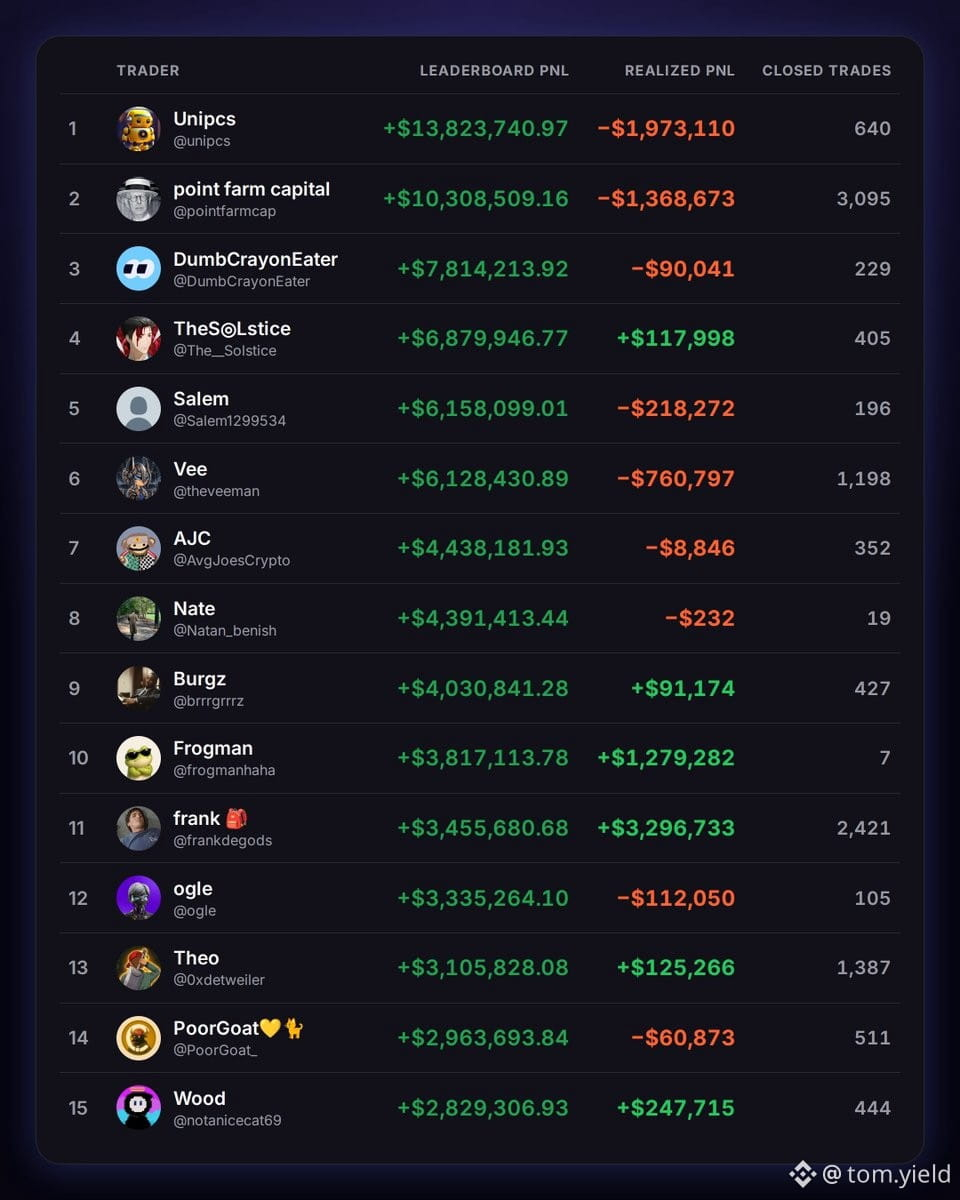Open the @unipcs handle link
960x1200 pixels.
click(x=202, y=141)
